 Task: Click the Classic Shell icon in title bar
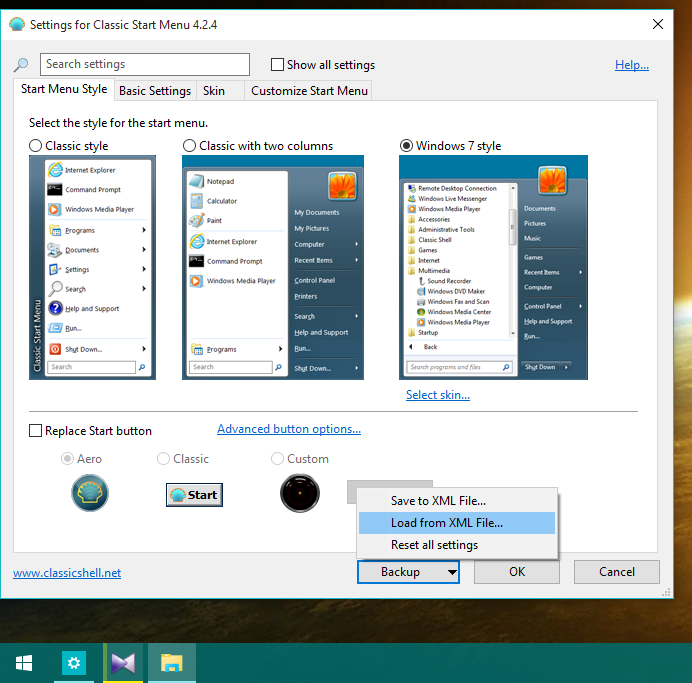point(17,24)
